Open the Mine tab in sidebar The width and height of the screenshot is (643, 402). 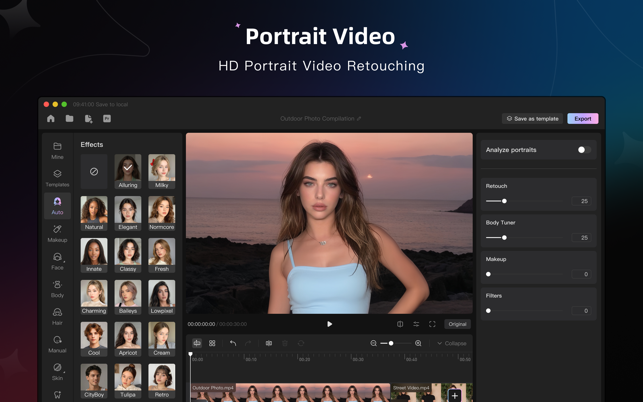click(57, 151)
